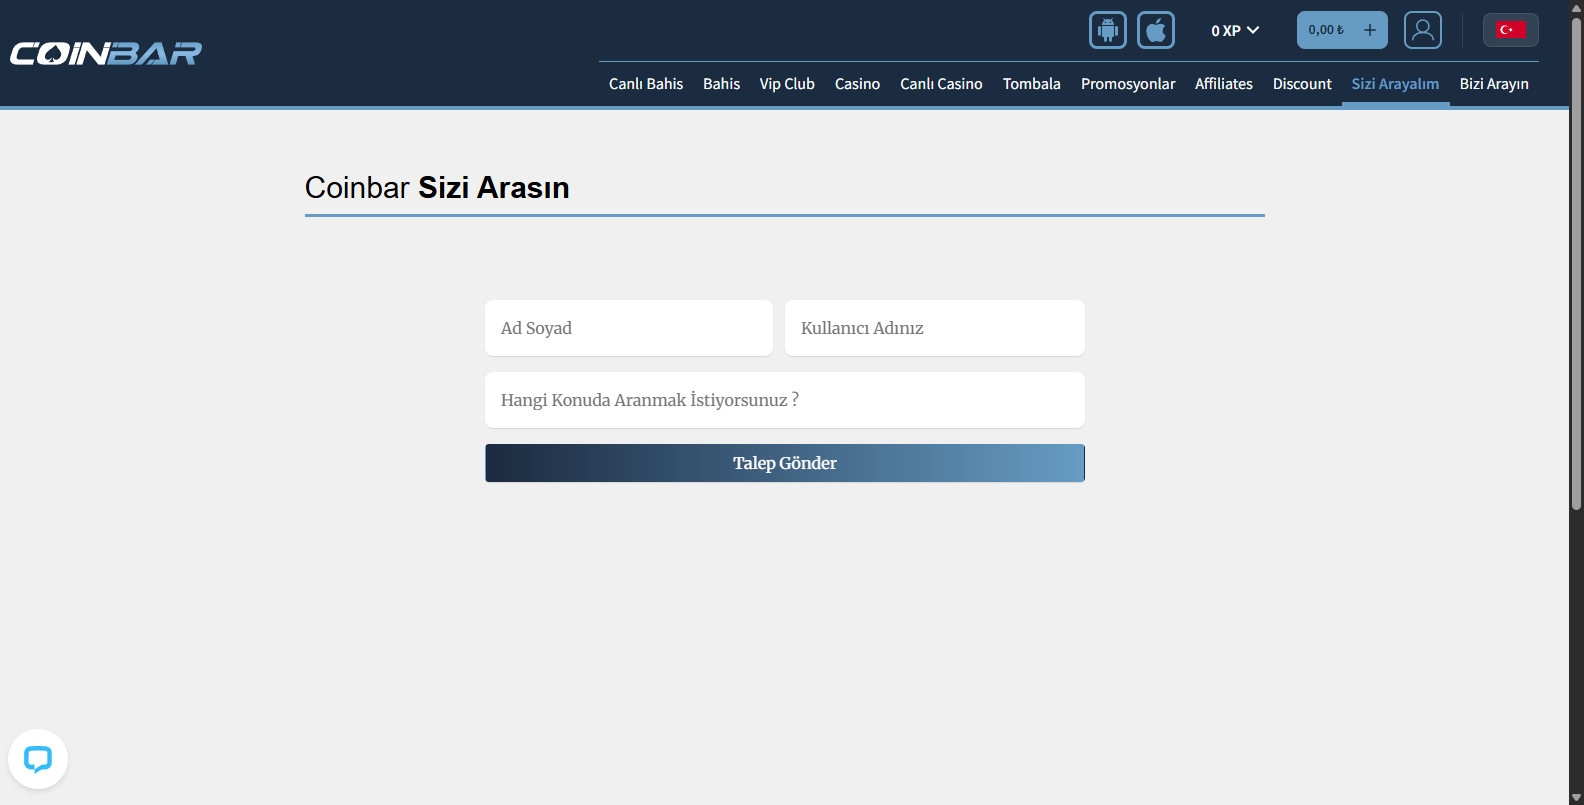Open Bahis menu item
The image size is (1584, 805).
[722, 84]
